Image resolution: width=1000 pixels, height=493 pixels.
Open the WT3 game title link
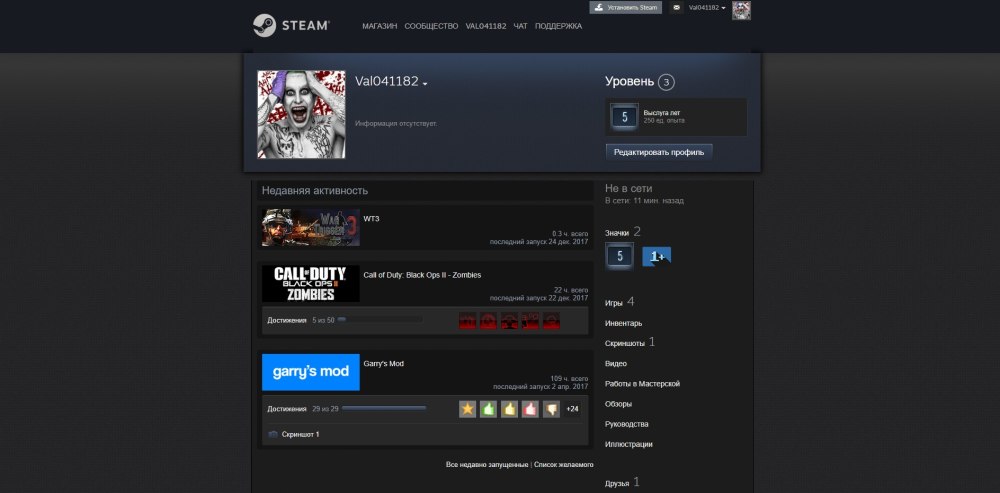click(x=371, y=219)
